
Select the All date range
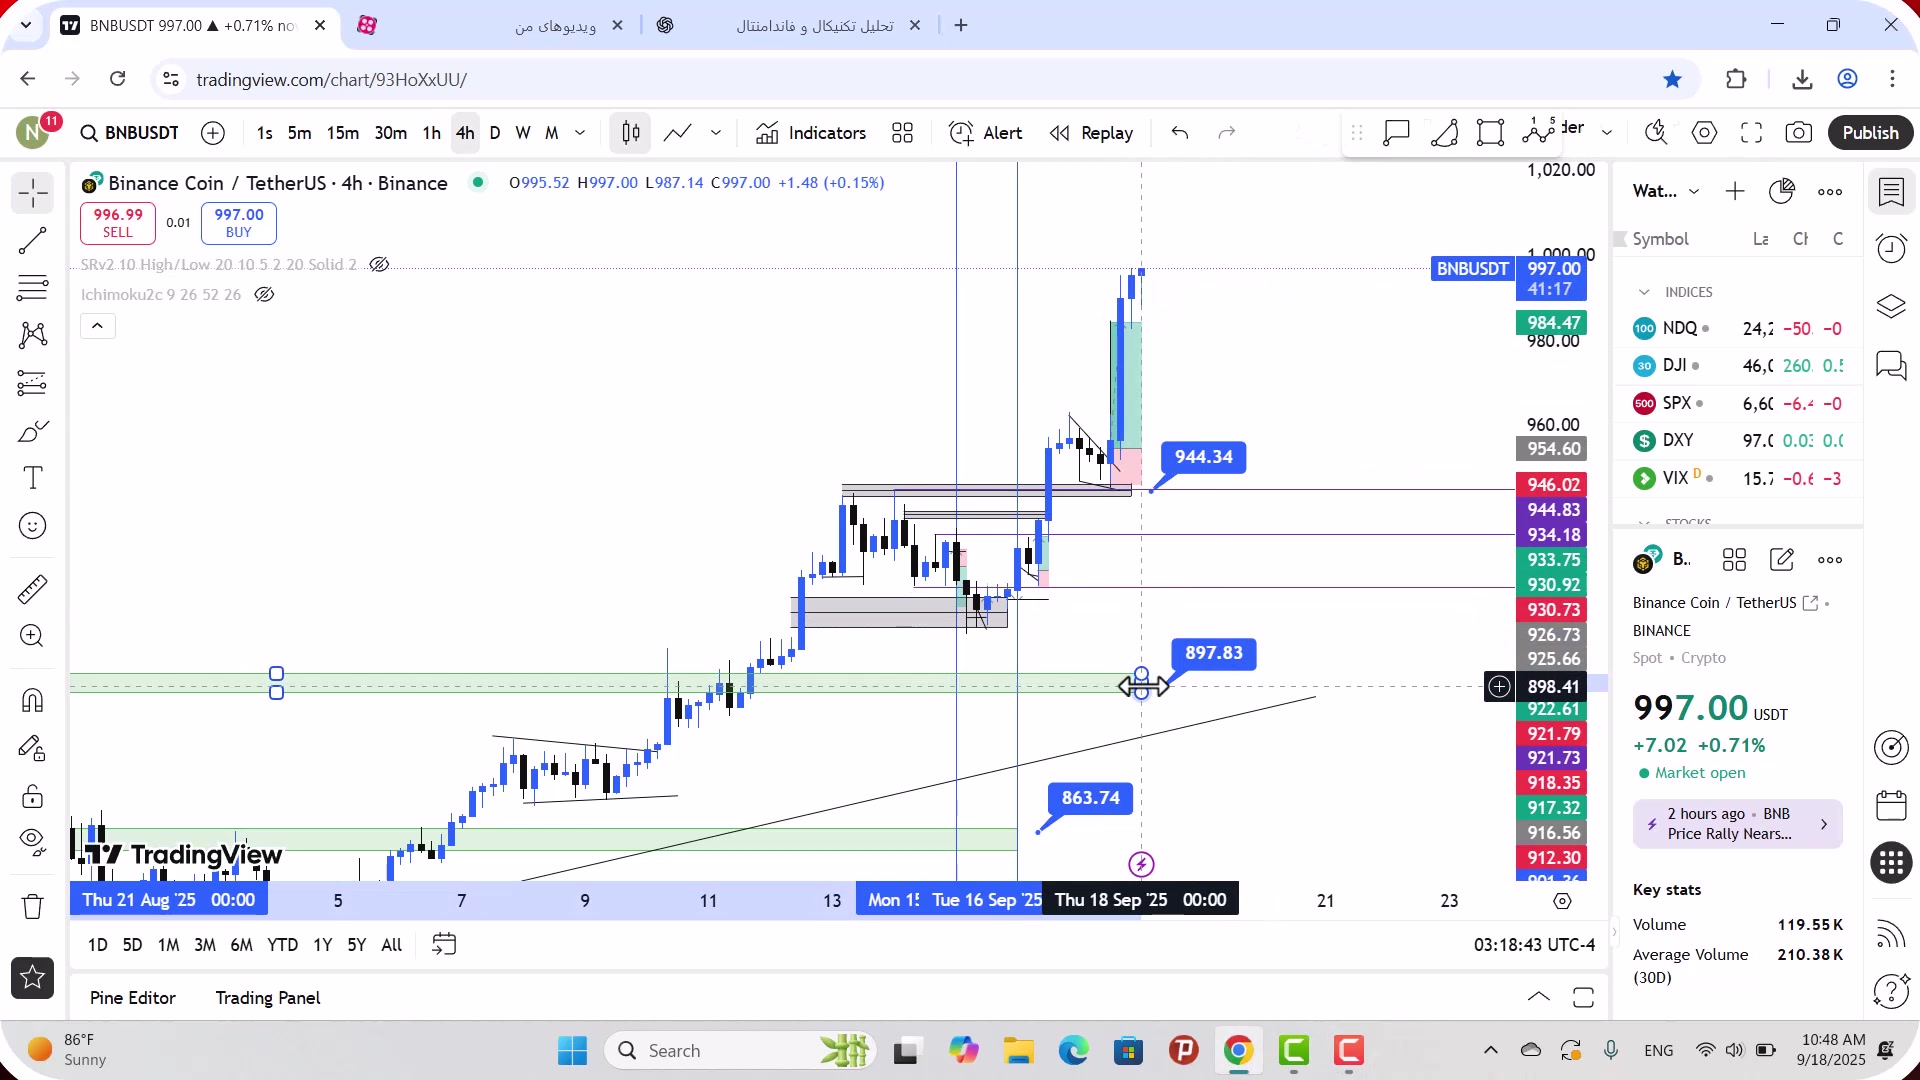[x=392, y=945]
